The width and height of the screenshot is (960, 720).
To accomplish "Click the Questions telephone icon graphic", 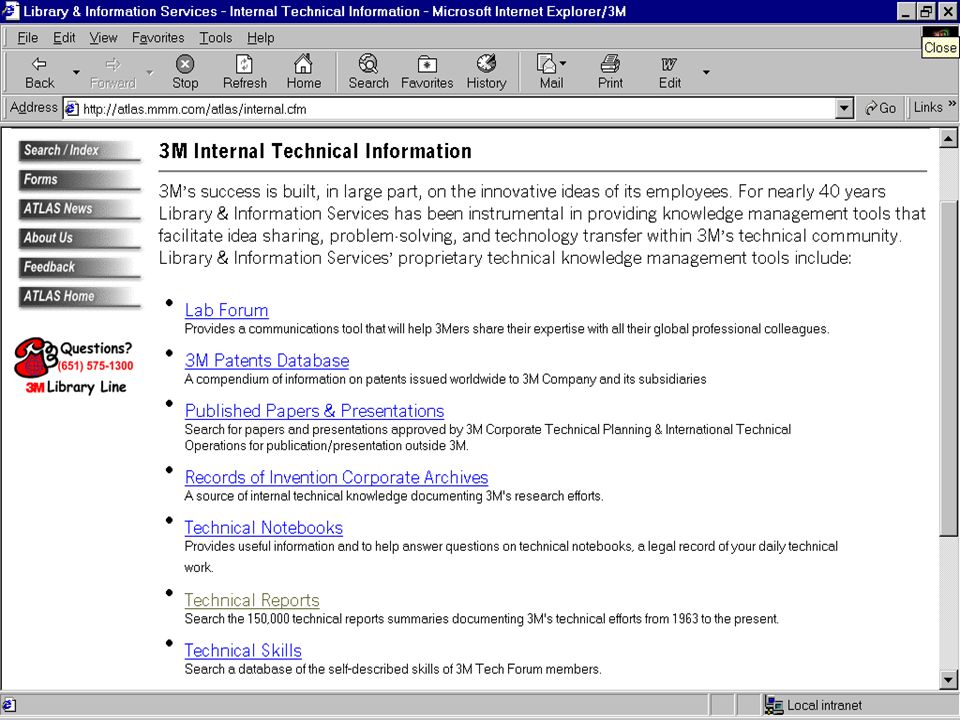I will (x=36, y=358).
